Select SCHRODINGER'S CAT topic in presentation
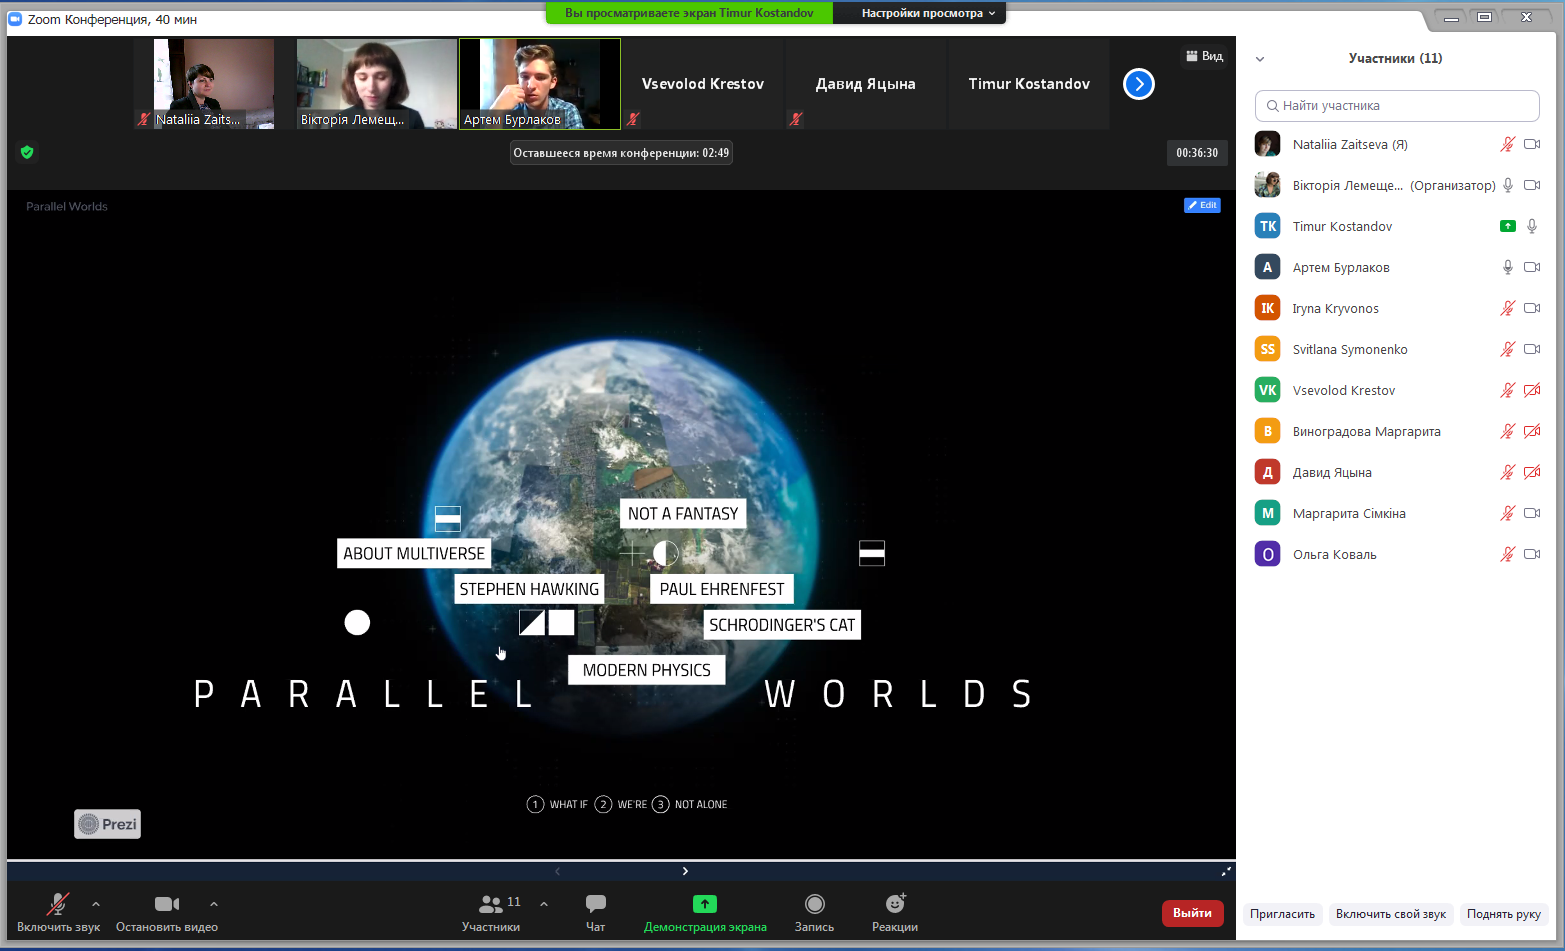This screenshot has width=1565, height=951. [781, 625]
